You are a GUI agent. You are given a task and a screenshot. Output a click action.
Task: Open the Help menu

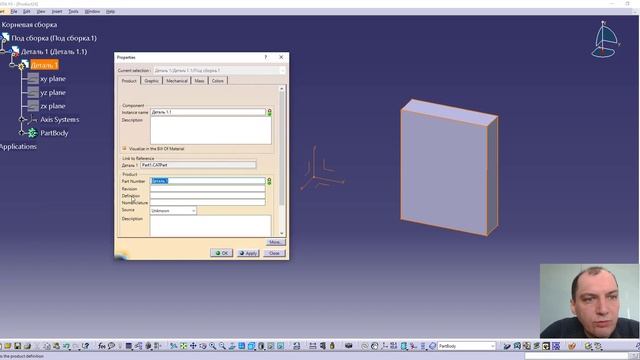pos(110,11)
